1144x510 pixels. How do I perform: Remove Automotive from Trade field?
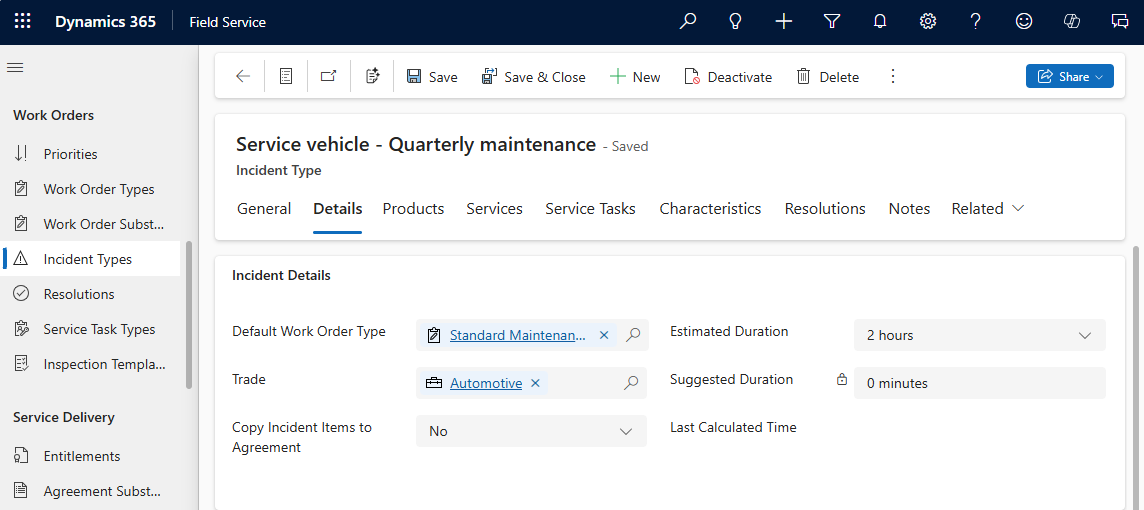535,383
